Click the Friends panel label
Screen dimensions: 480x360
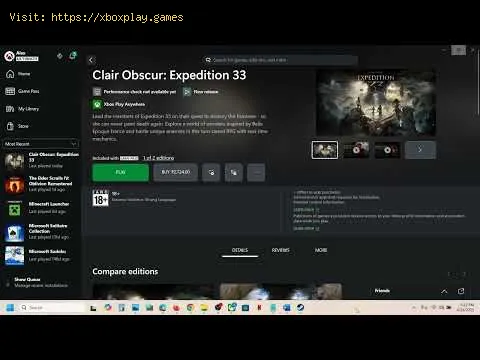click(382, 291)
